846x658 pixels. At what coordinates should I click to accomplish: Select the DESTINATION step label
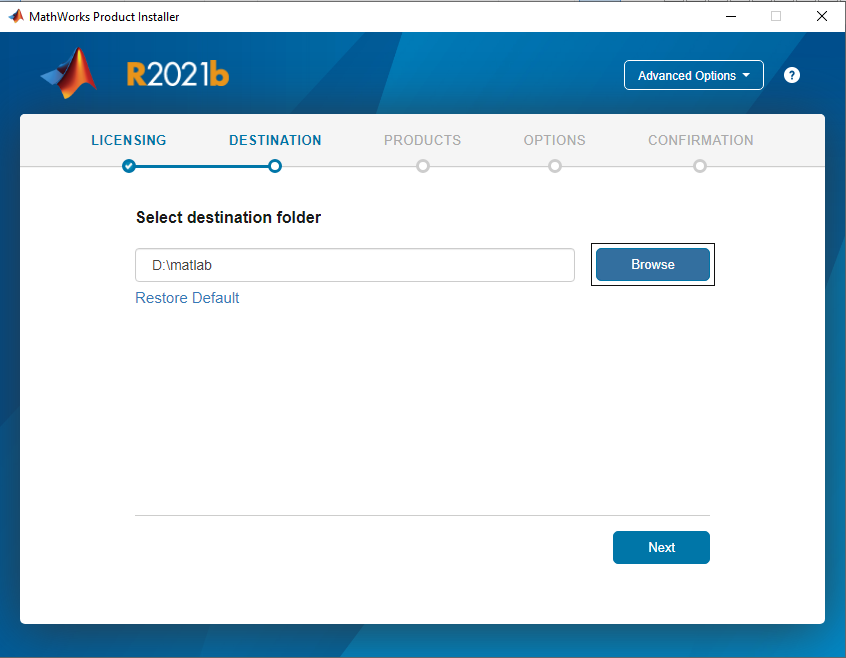[275, 140]
